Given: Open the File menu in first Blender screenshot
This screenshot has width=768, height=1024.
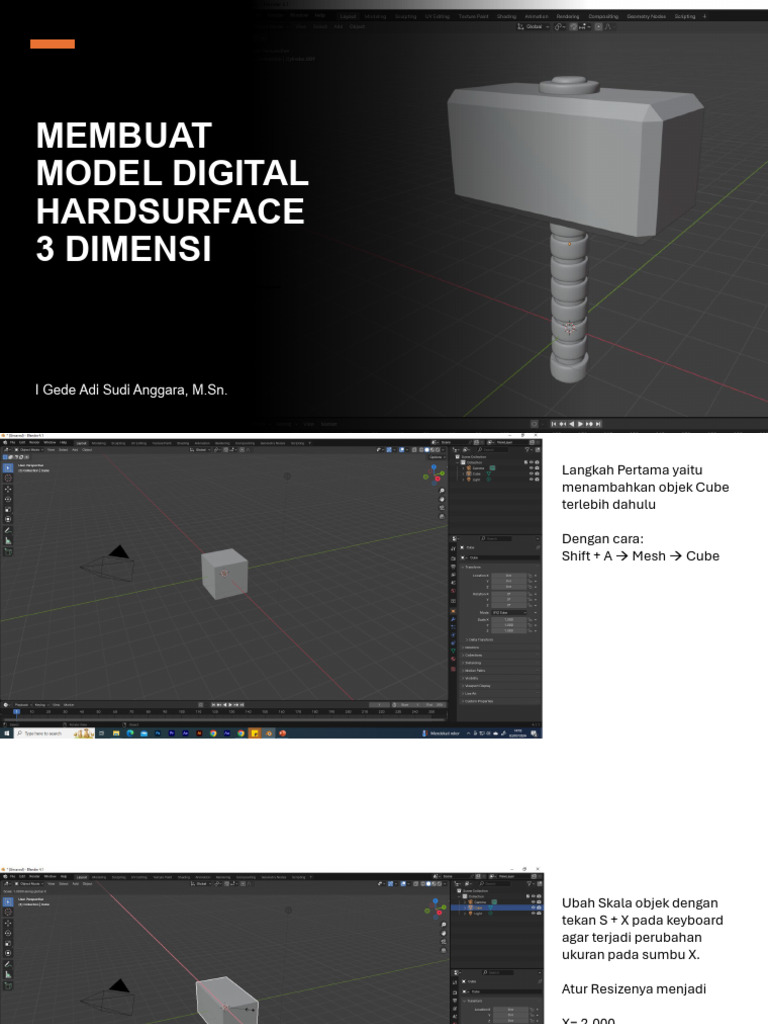Looking at the screenshot, I should [x=12, y=443].
